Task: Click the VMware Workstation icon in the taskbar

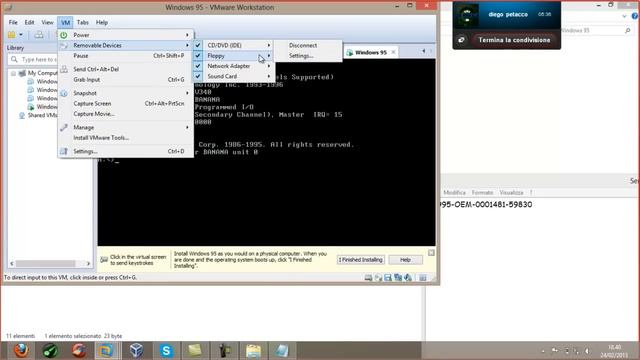Action: click(x=107, y=351)
